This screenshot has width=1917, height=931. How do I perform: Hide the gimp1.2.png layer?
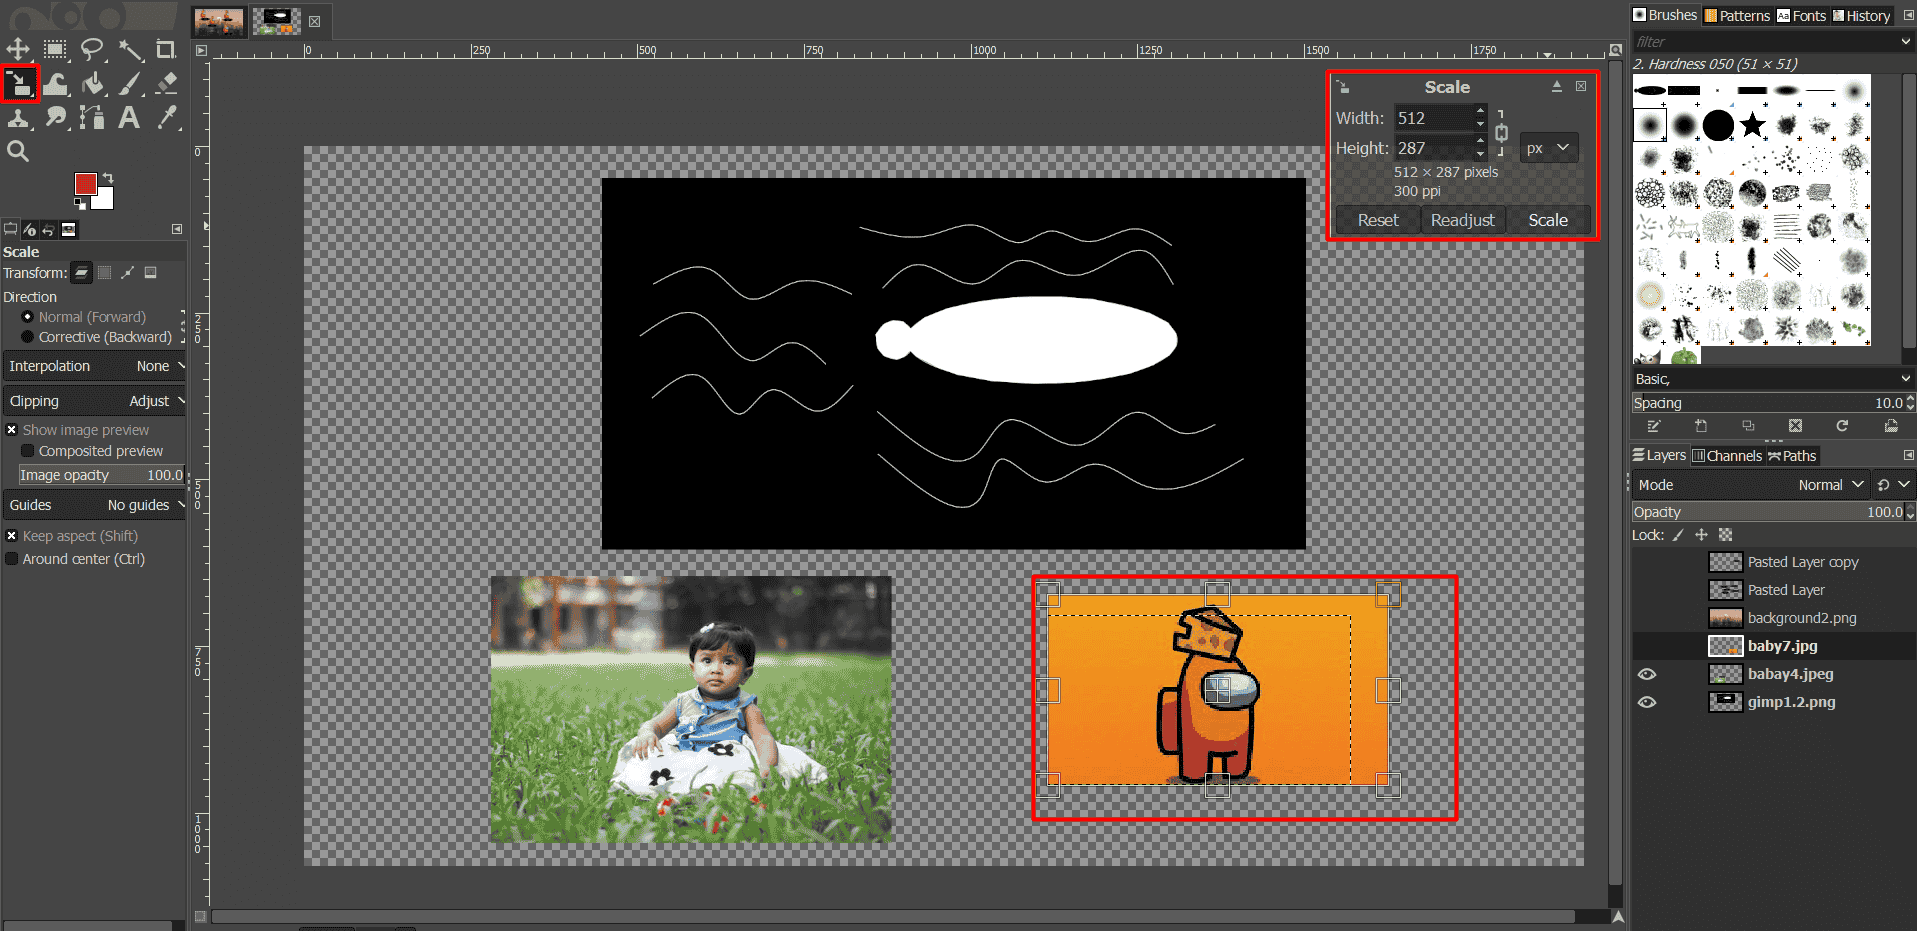[x=1647, y=702]
